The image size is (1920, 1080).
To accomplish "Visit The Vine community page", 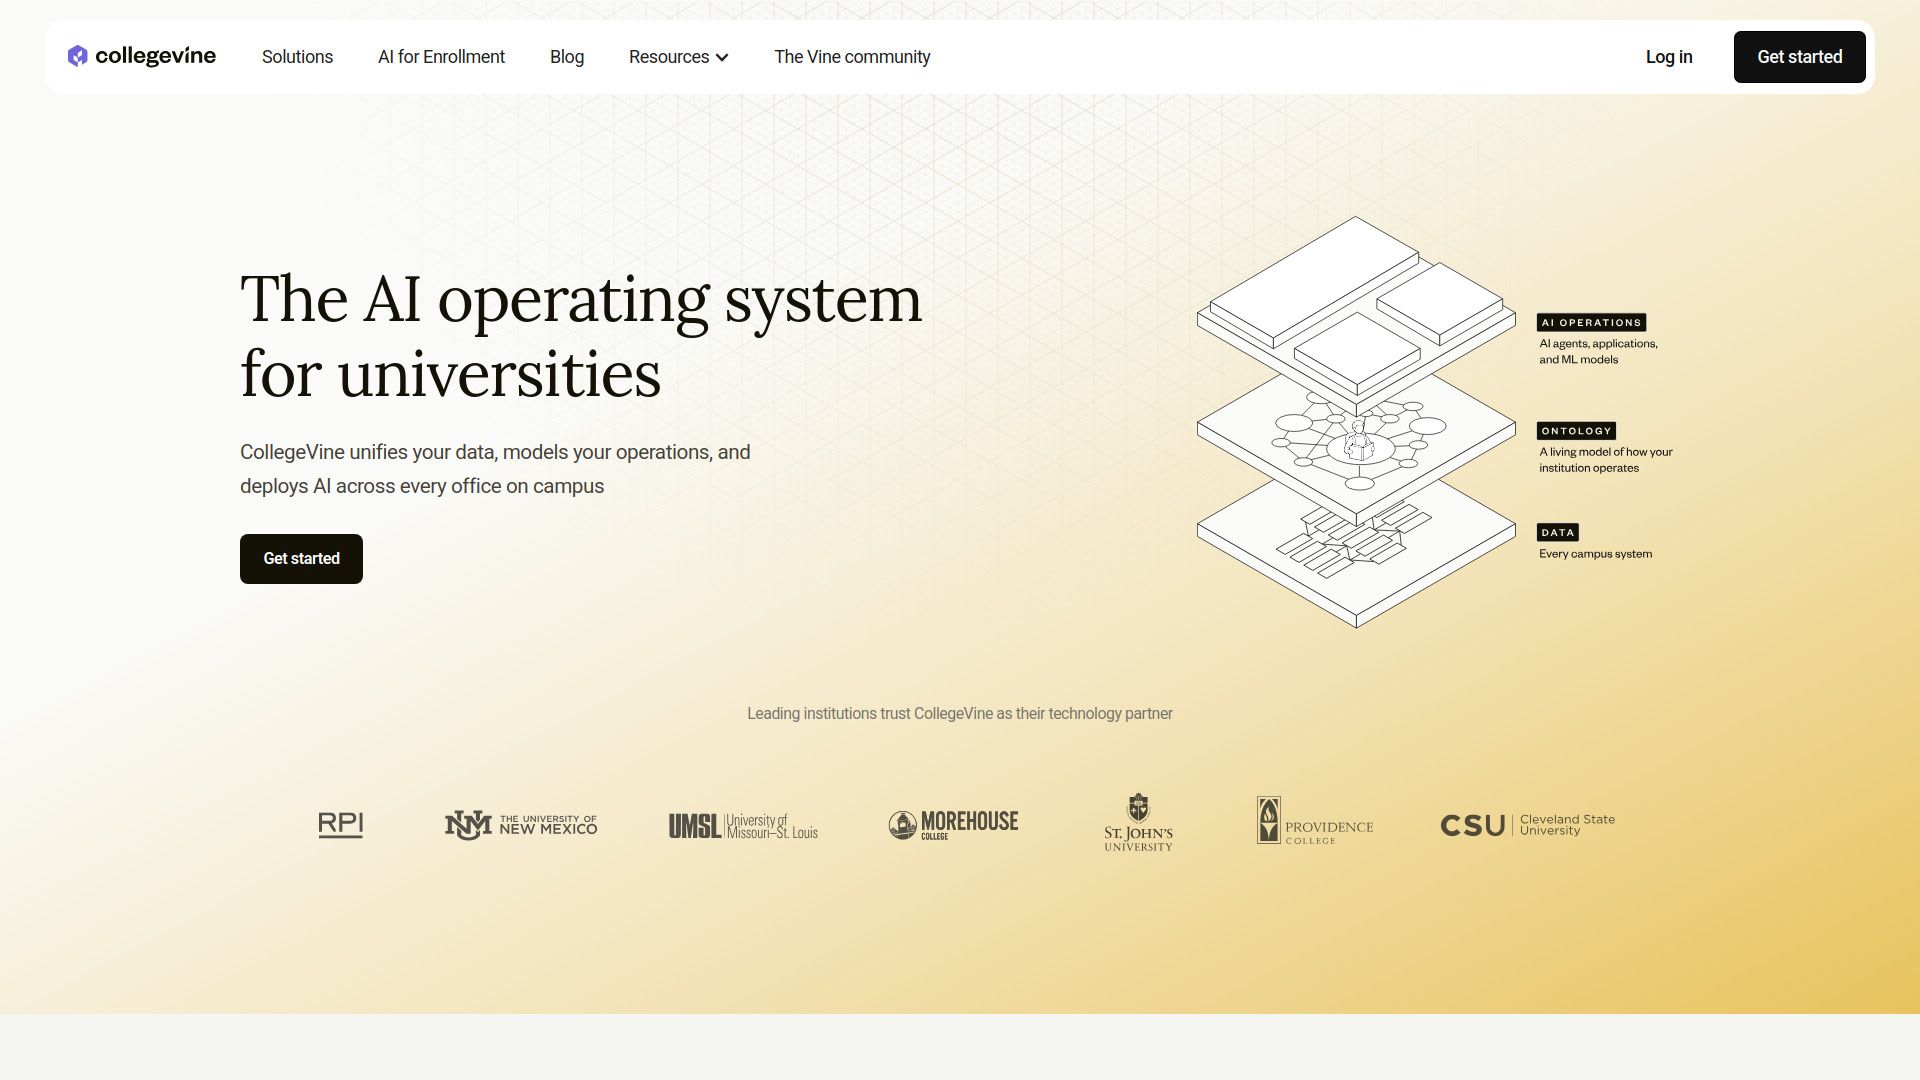I will click(852, 57).
